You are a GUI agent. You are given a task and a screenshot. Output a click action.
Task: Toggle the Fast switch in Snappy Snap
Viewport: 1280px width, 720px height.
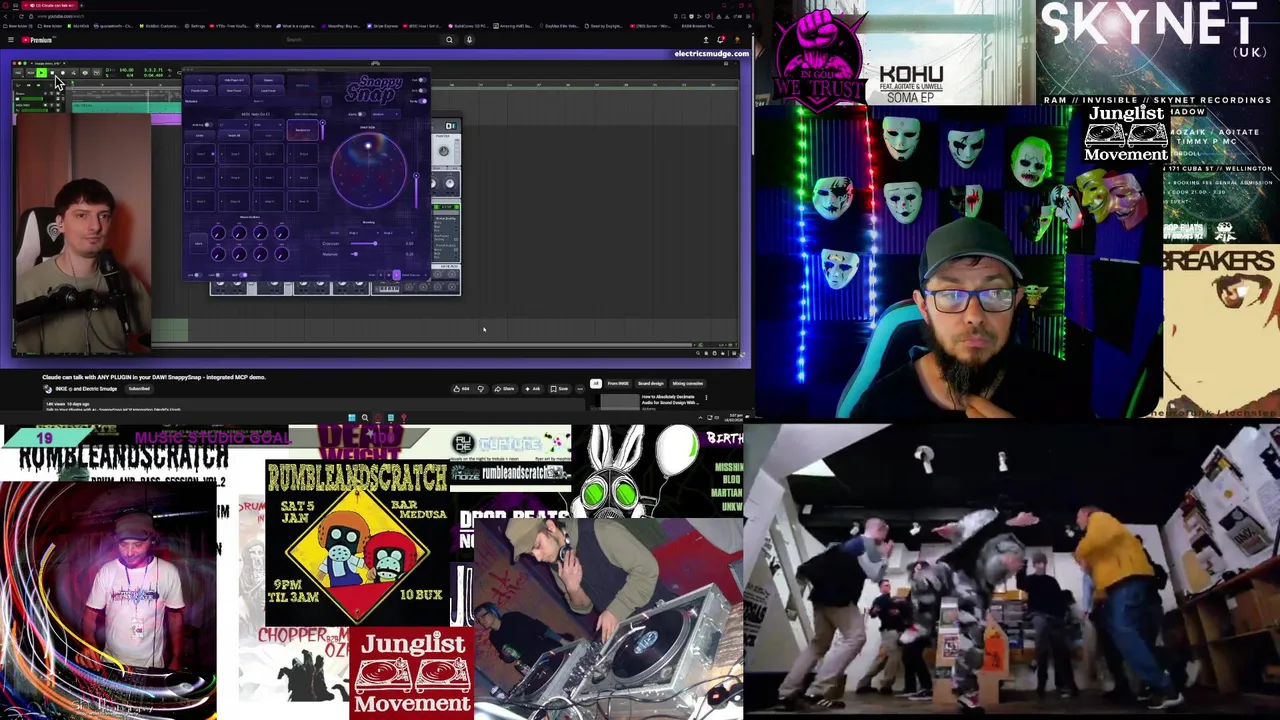pyautogui.click(x=423, y=80)
